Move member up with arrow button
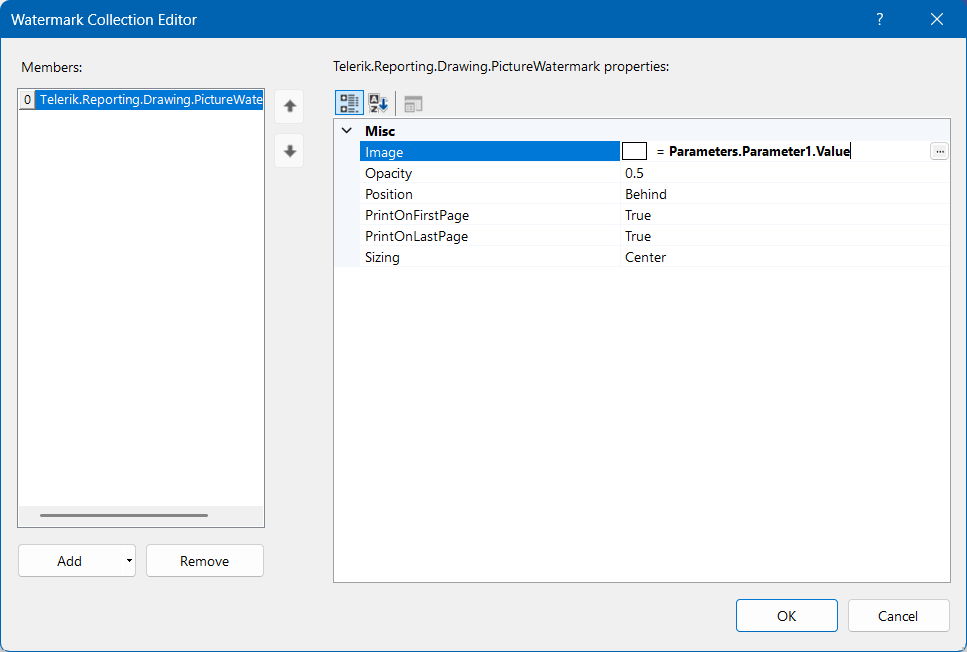Image resolution: width=967 pixels, height=652 pixels. pyautogui.click(x=289, y=105)
